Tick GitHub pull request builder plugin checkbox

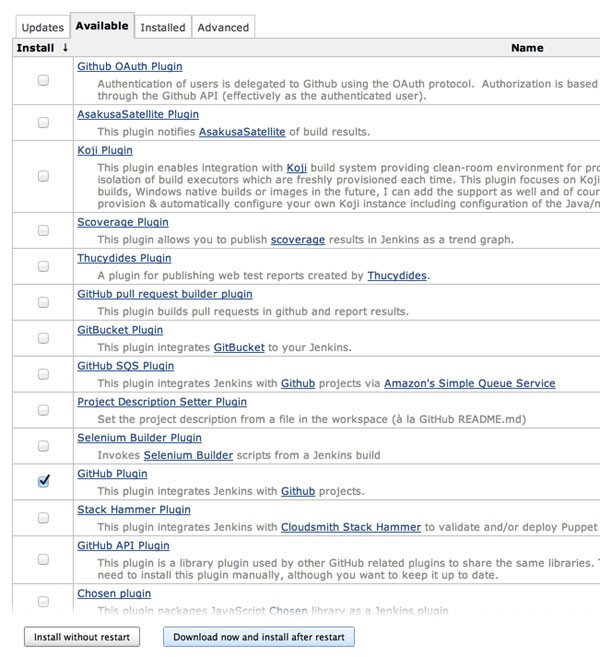pyautogui.click(x=43, y=303)
